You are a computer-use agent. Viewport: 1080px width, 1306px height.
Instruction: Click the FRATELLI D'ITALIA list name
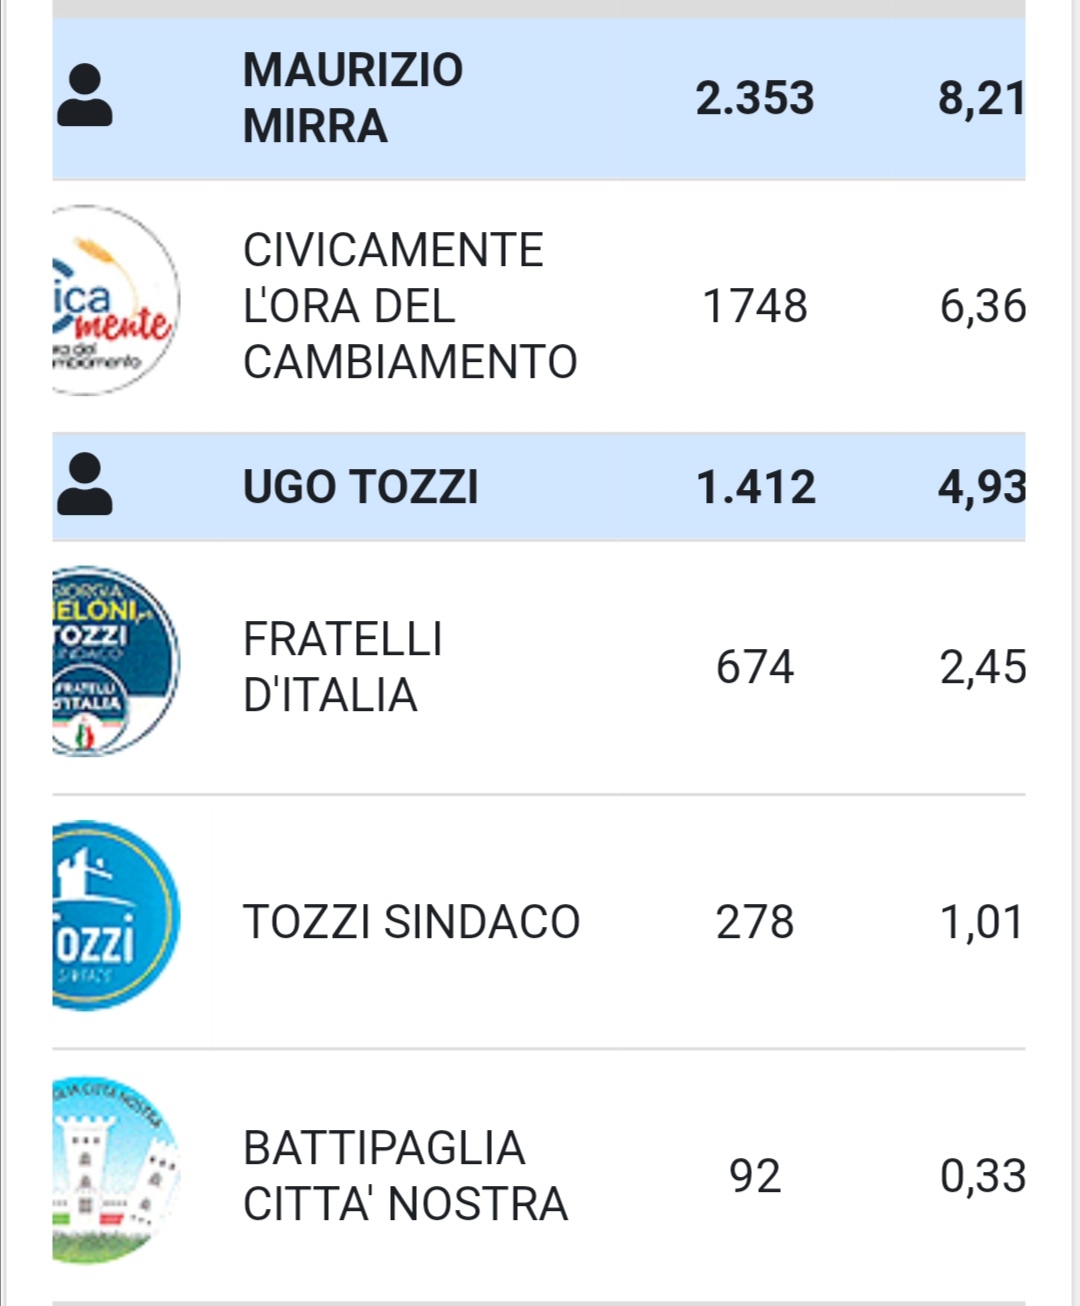343,667
